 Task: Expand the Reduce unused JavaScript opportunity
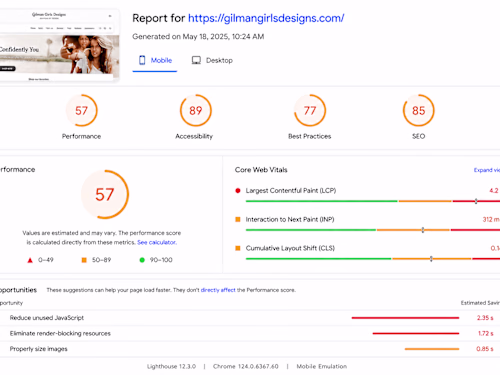[x=250, y=318]
